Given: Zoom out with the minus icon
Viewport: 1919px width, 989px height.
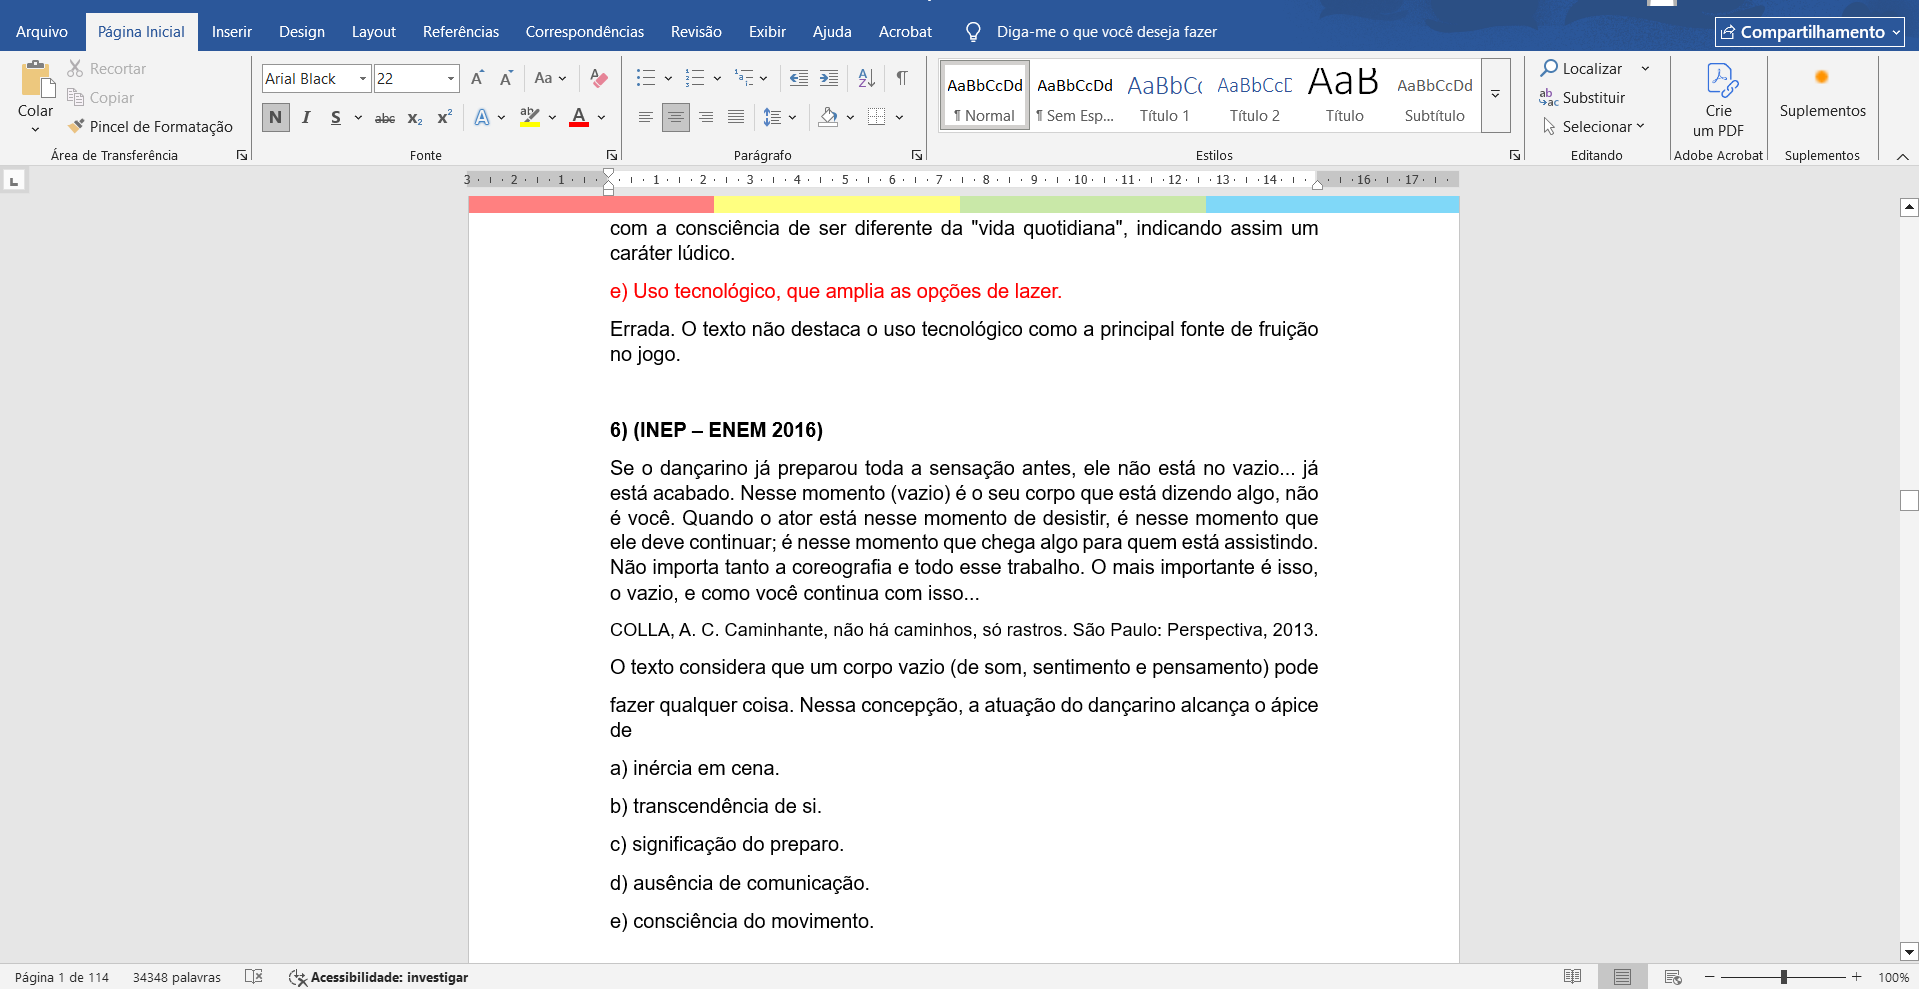Looking at the screenshot, I should 1710,977.
